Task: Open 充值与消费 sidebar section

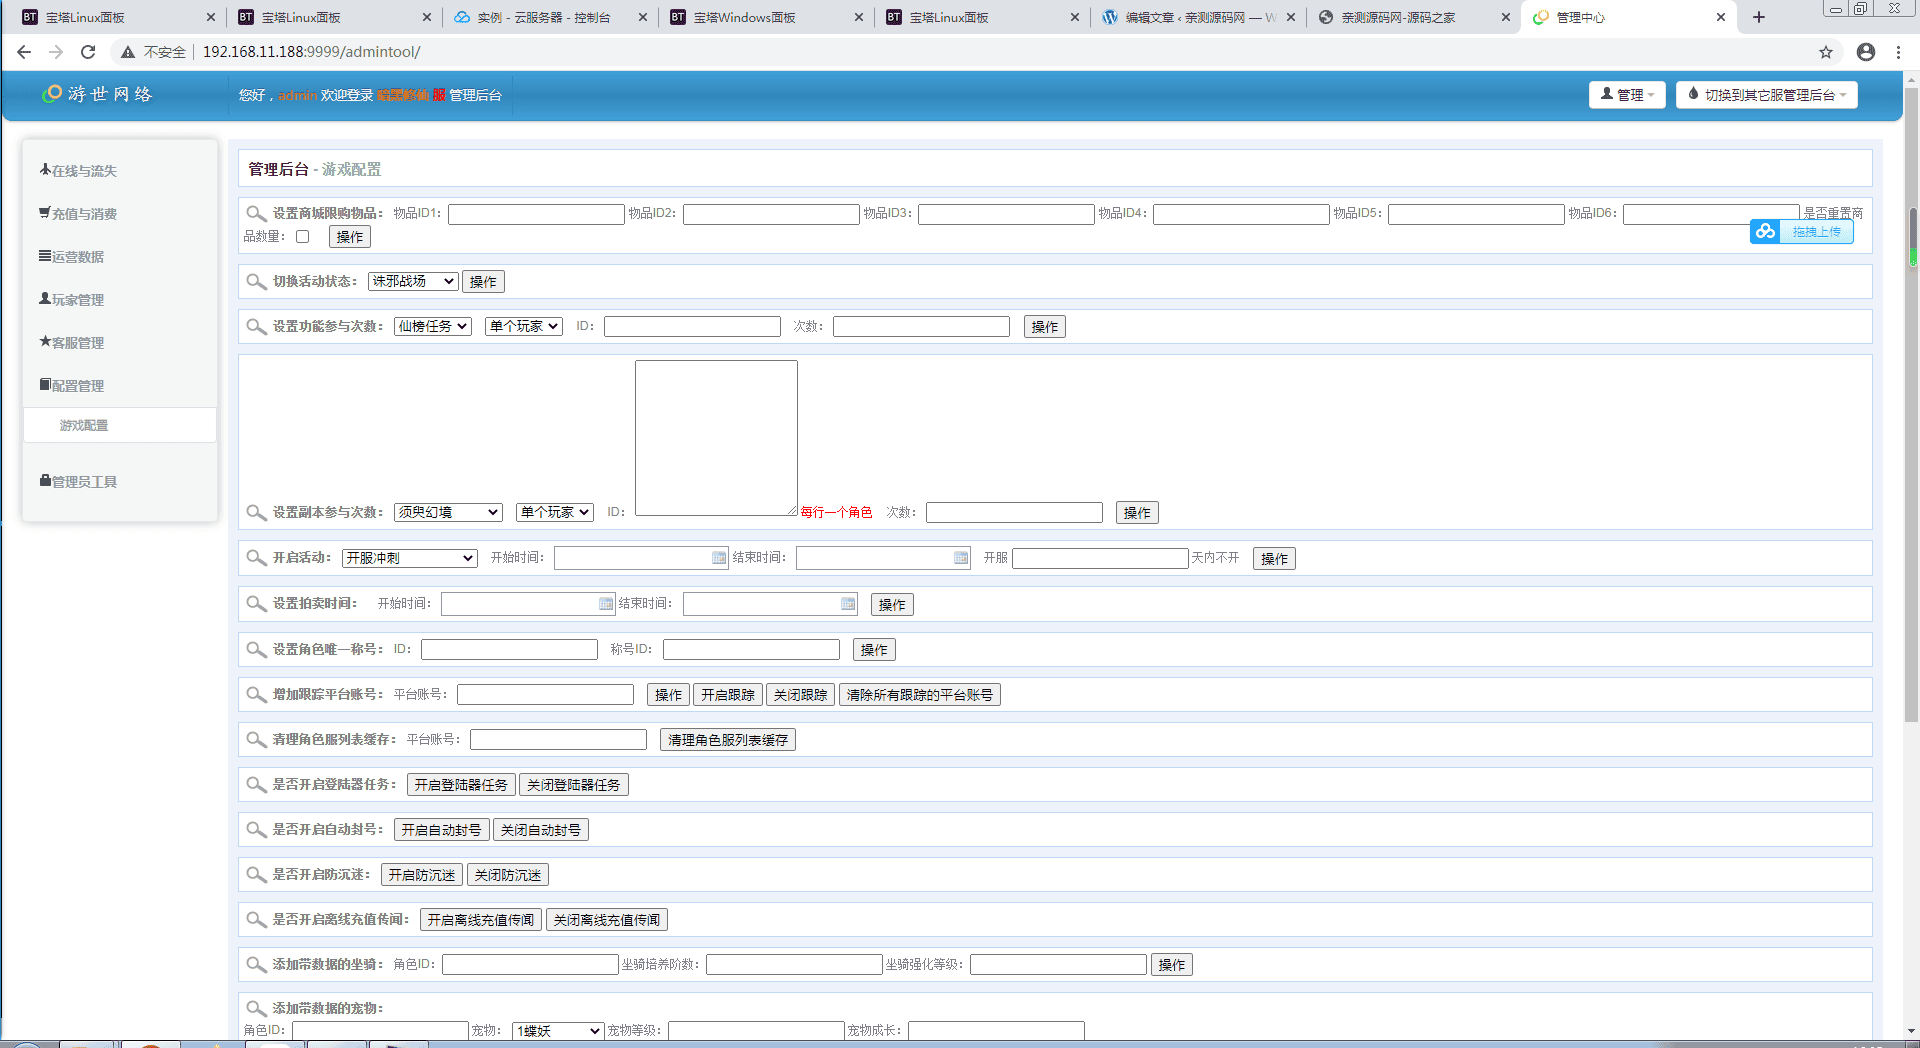Action: click(x=78, y=214)
